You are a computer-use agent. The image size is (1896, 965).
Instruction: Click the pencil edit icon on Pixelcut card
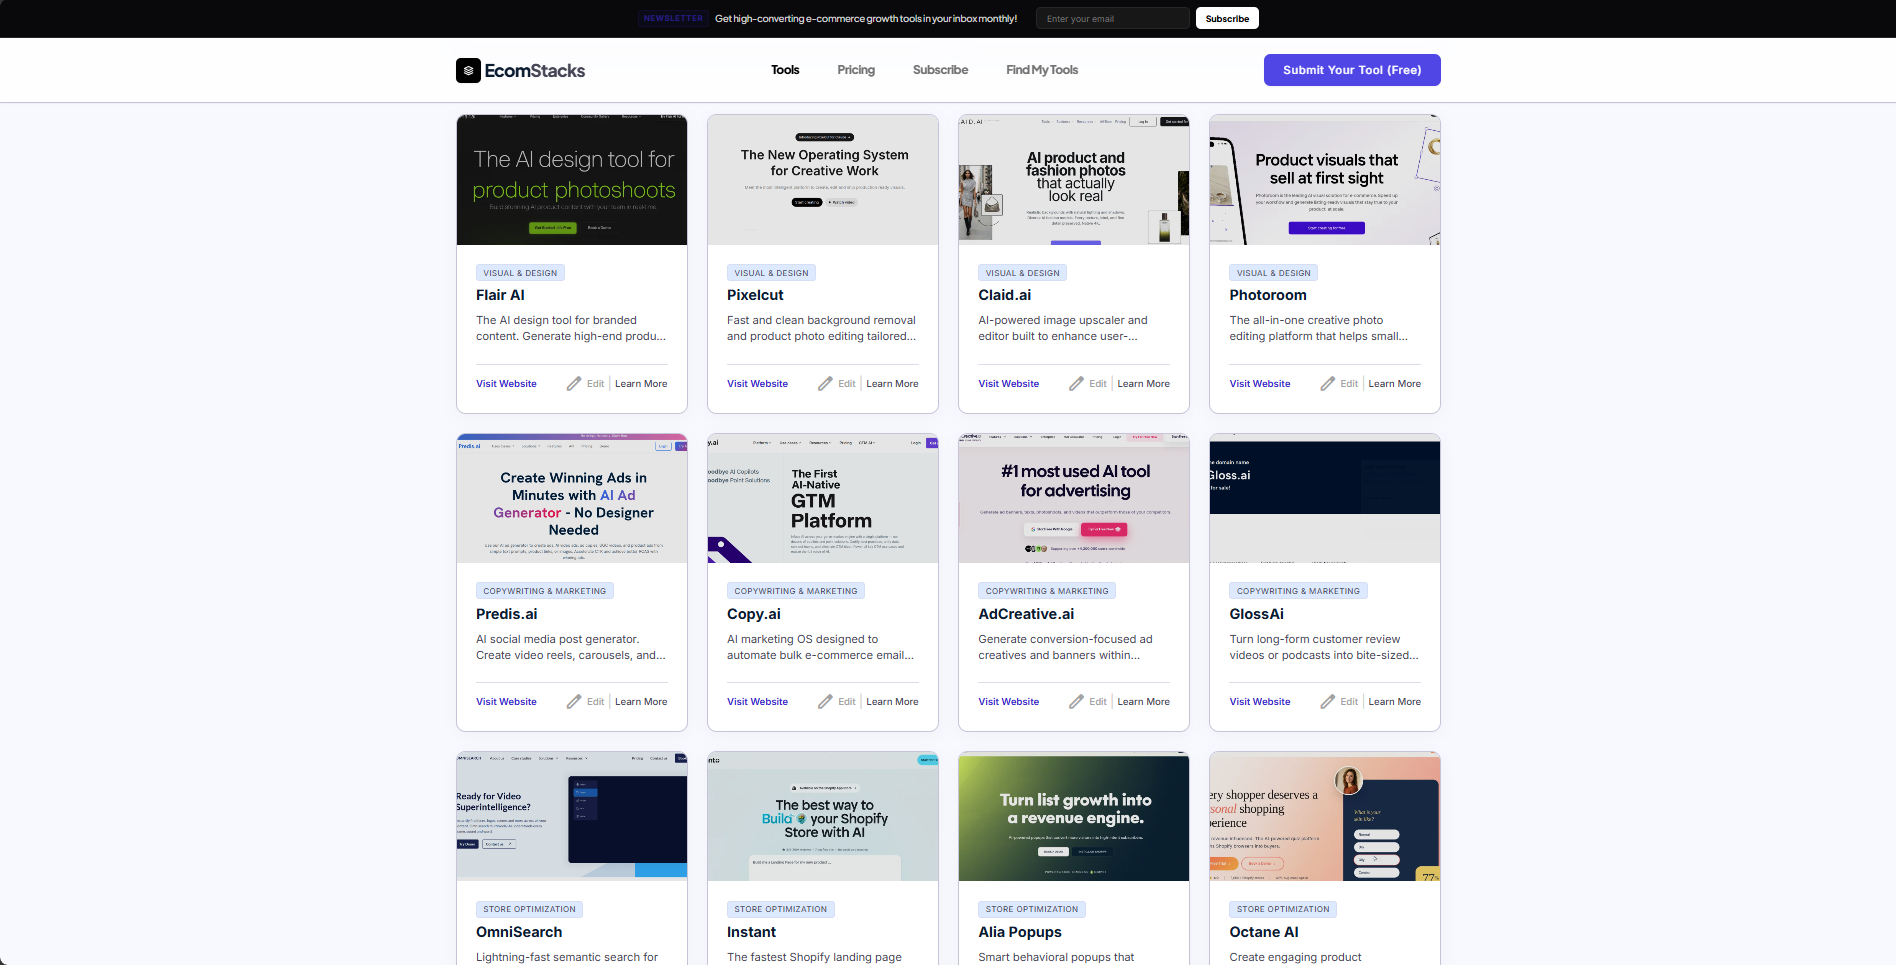(825, 384)
